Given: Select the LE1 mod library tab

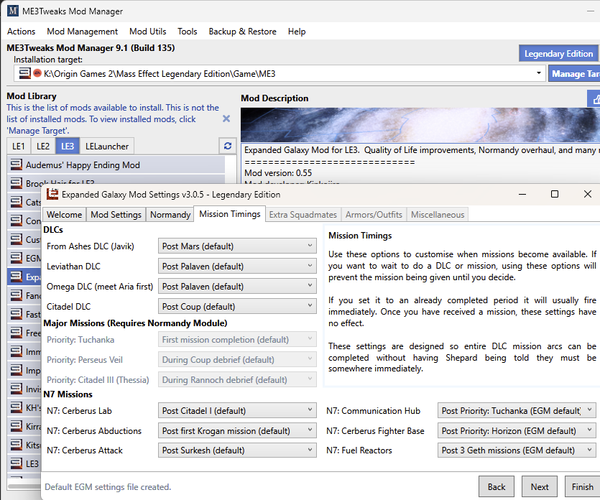Looking at the screenshot, I should [18, 146].
